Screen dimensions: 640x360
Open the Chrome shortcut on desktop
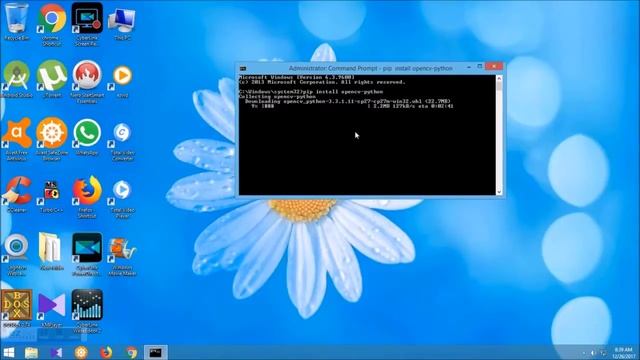[x=52, y=24]
